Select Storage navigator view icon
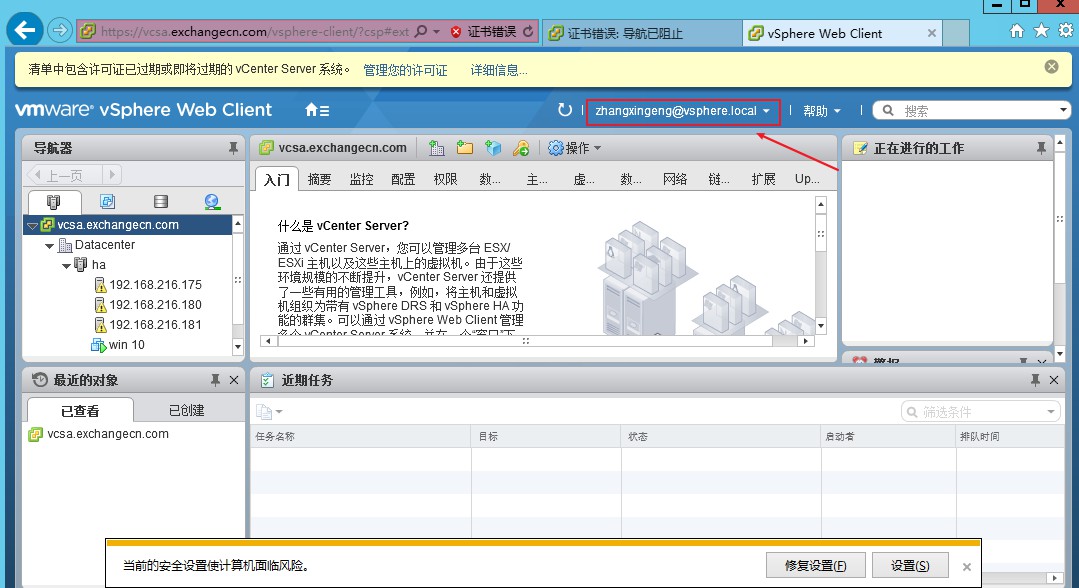The image size is (1079, 588). (x=160, y=202)
